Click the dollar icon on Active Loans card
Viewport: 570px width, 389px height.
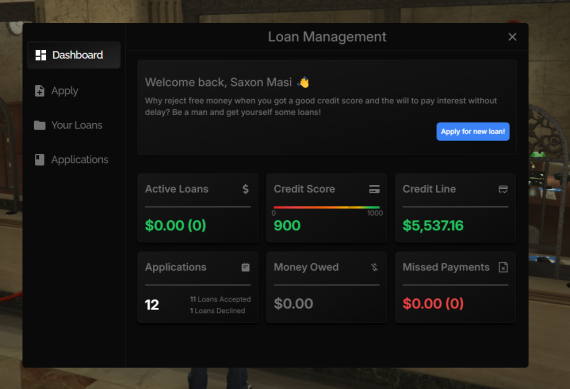click(246, 189)
